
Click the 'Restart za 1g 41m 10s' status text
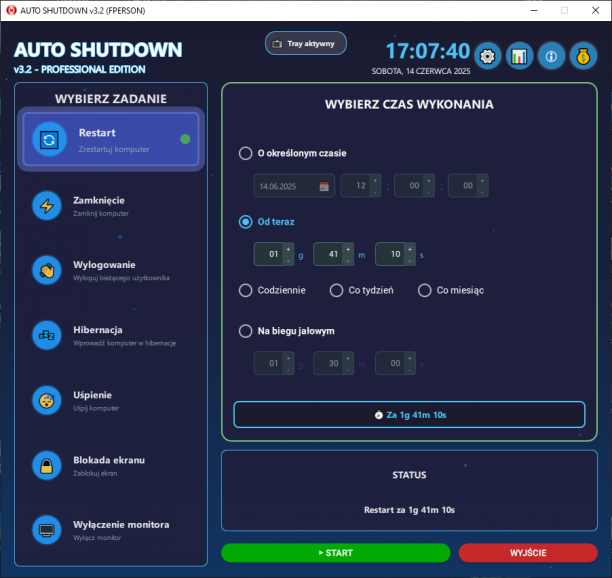point(409,510)
